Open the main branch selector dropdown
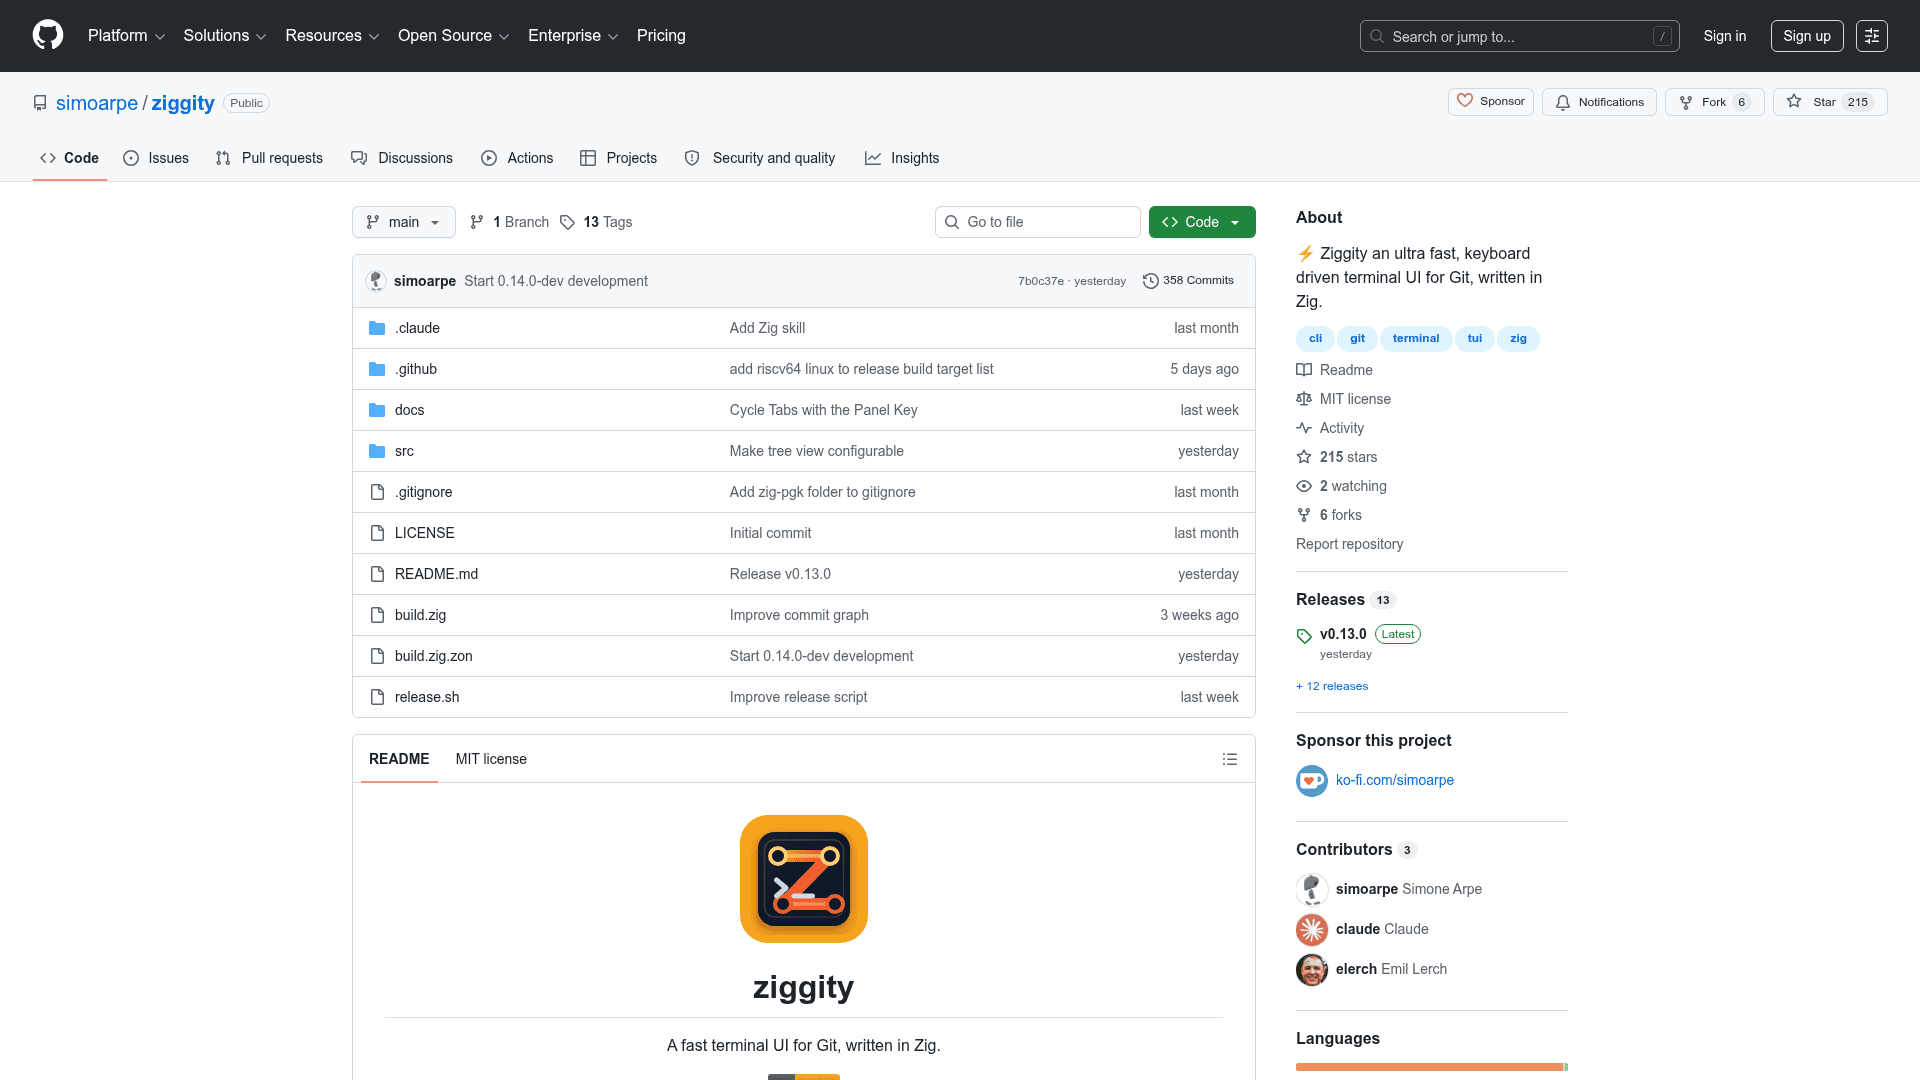The width and height of the screenshot is (1920, 1080). pos(404,222)
